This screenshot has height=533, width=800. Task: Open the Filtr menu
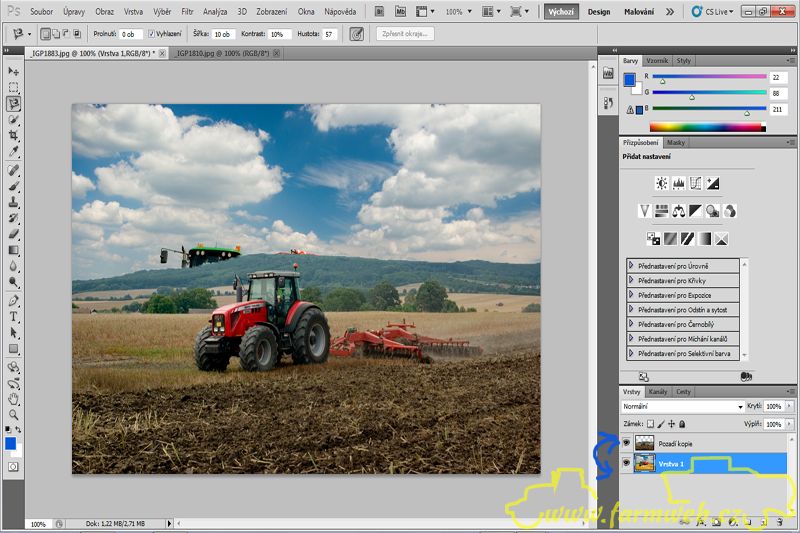(187, 11)
